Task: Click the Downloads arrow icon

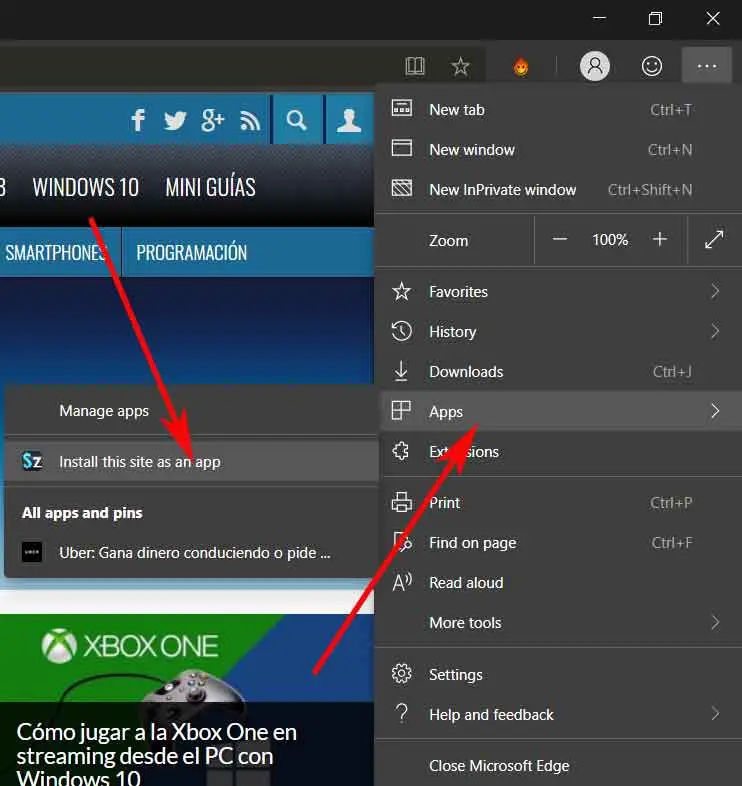Action: coord(401,371)
